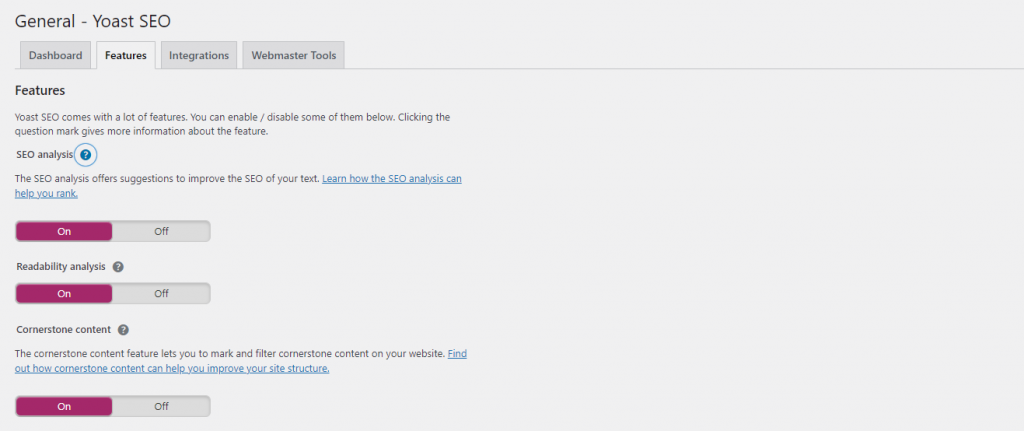Select the Features tab
Screen dimensions: 1024x431
click(126, 55)
